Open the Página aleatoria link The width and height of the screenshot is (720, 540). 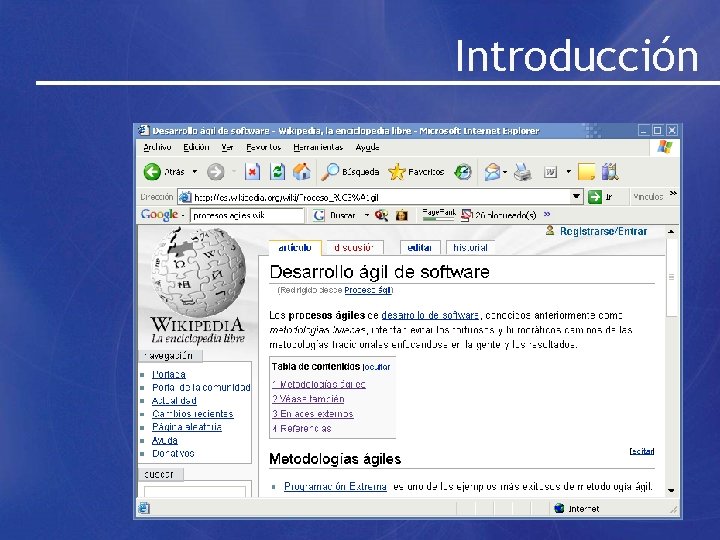187,427
